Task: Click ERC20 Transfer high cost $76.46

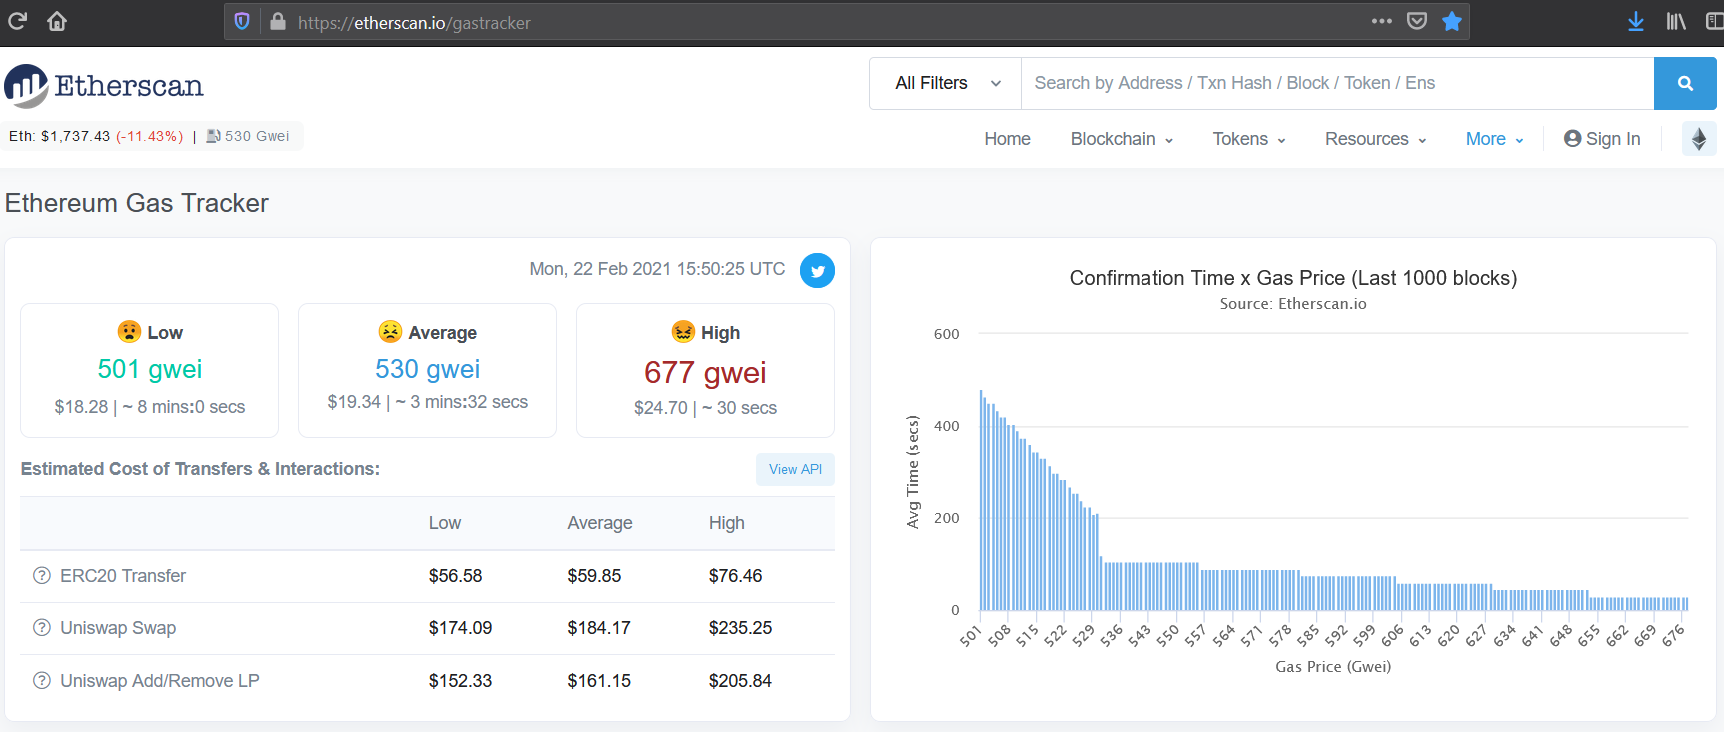Action: pos(735,576)
